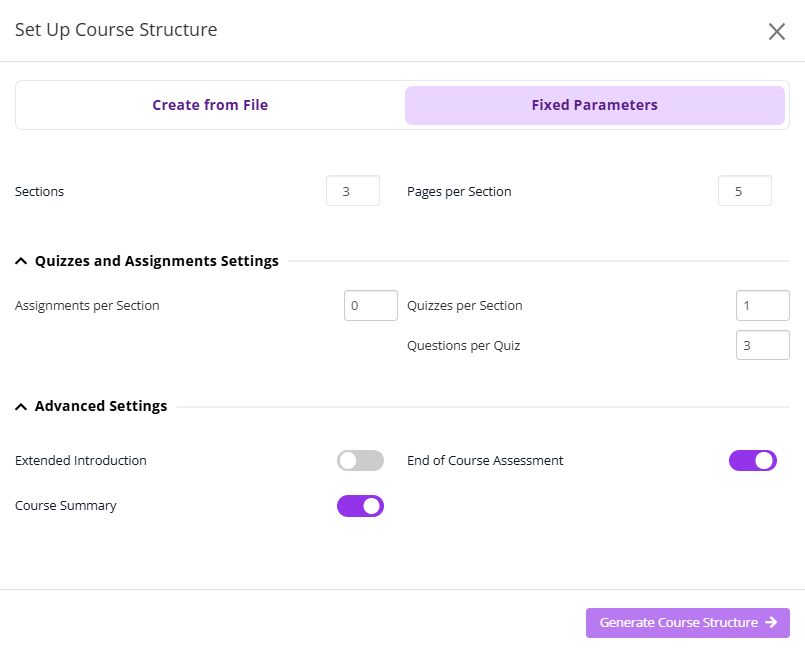Click the Generate Course Structure button

point(679,623)
